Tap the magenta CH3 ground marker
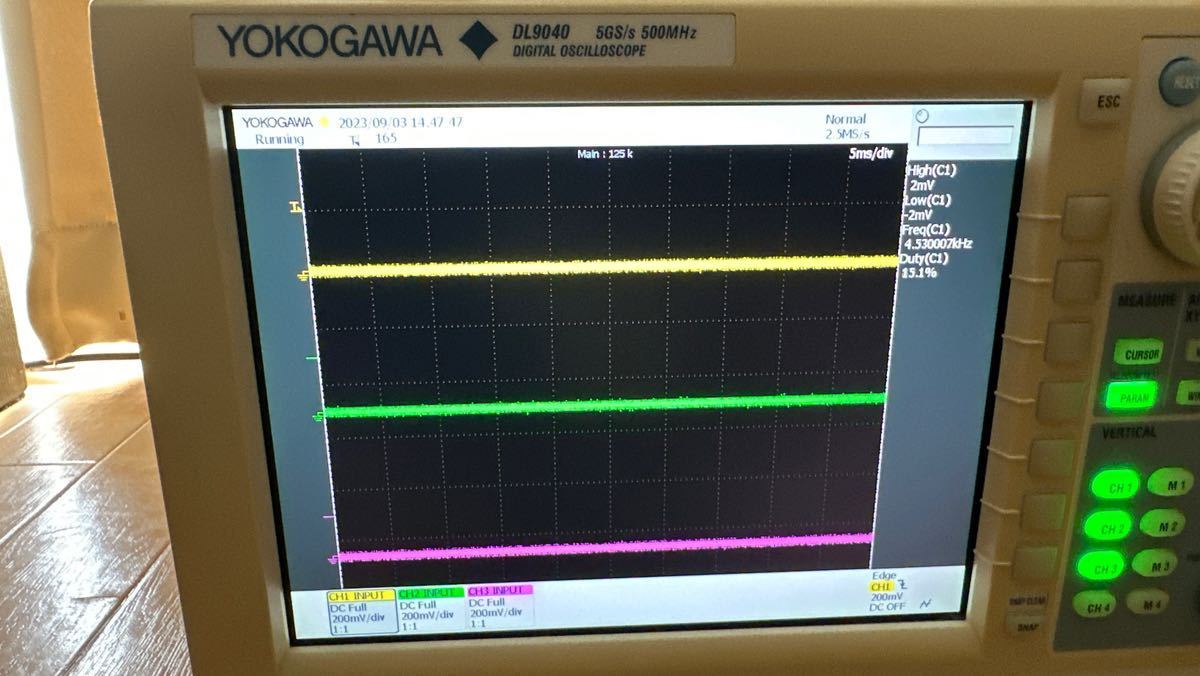1200x676 pixels. (x=332, y=560)
